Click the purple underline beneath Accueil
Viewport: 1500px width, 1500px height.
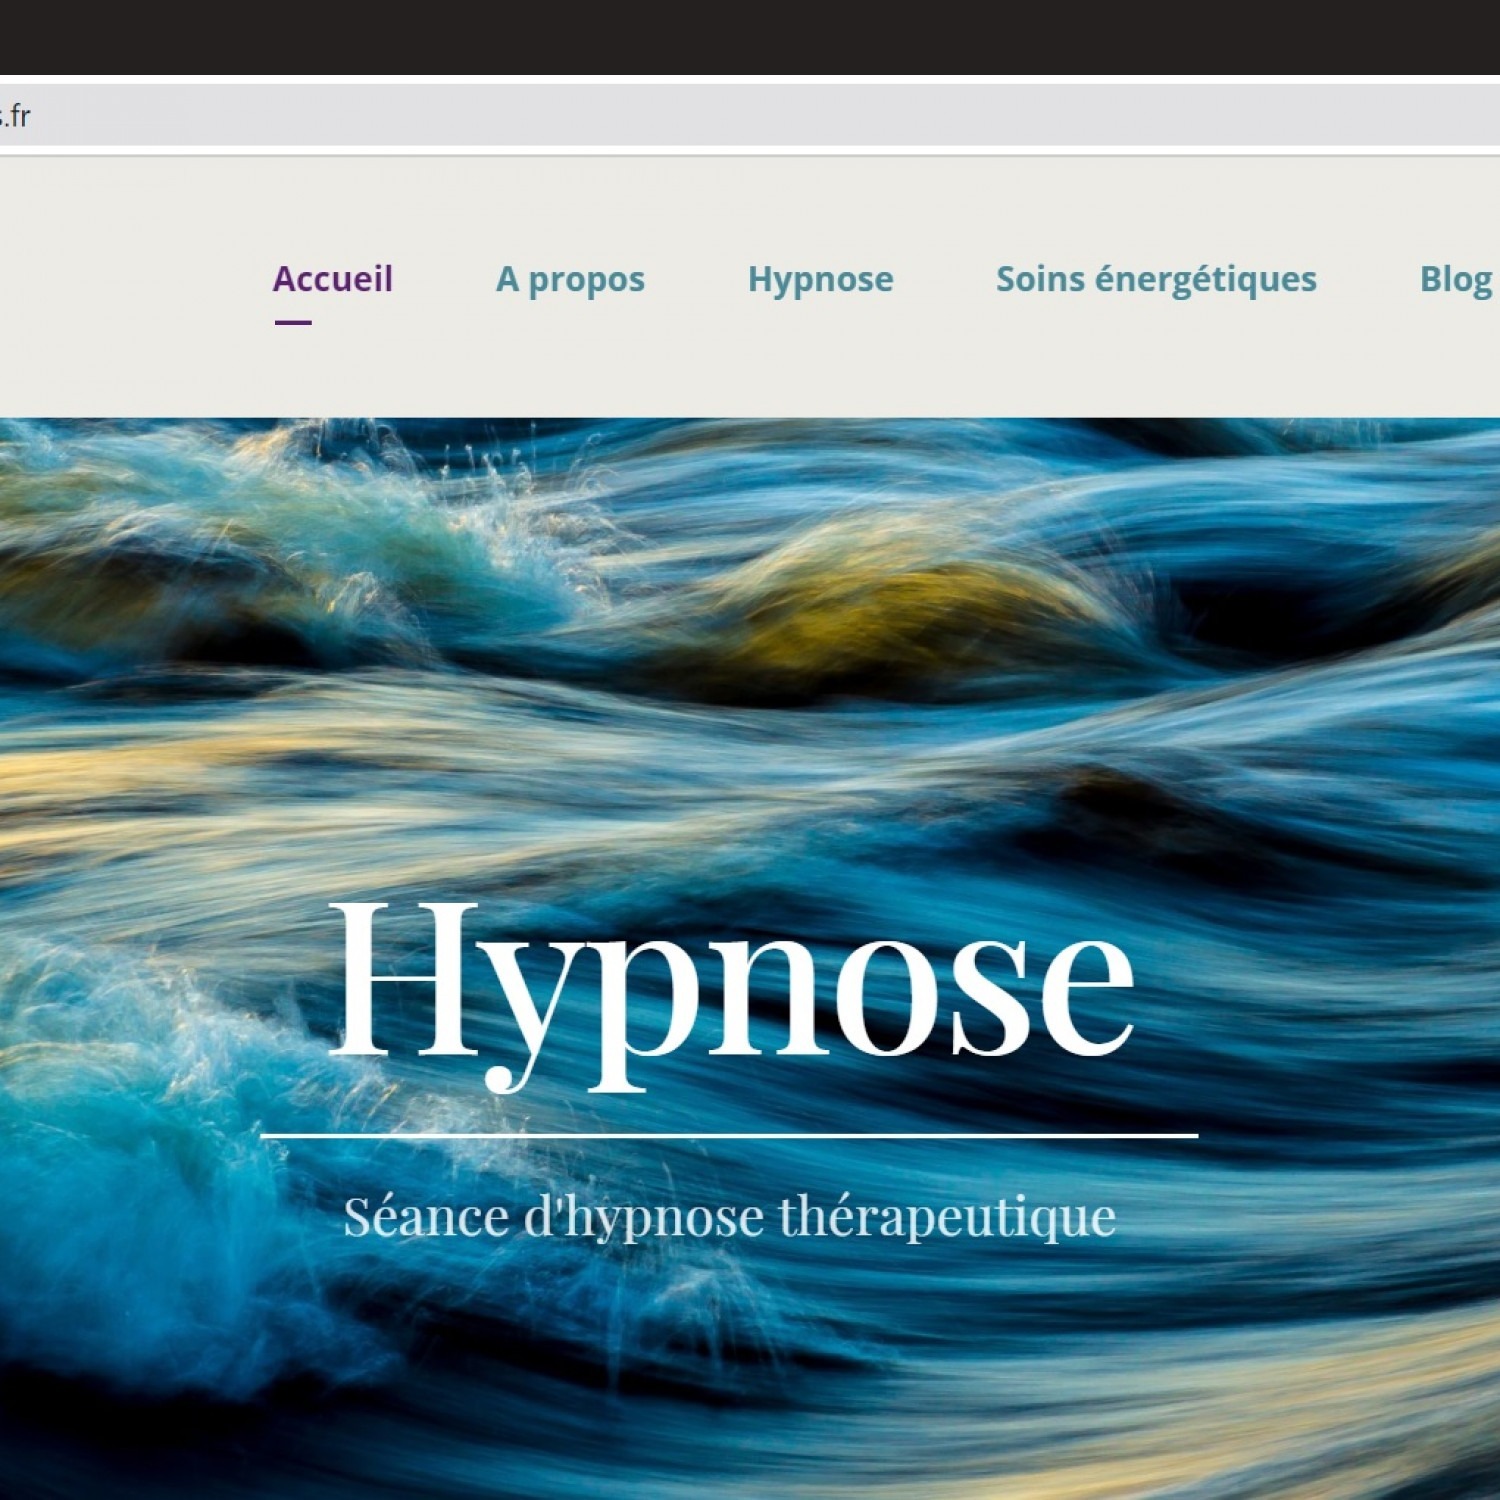[293, 322]
